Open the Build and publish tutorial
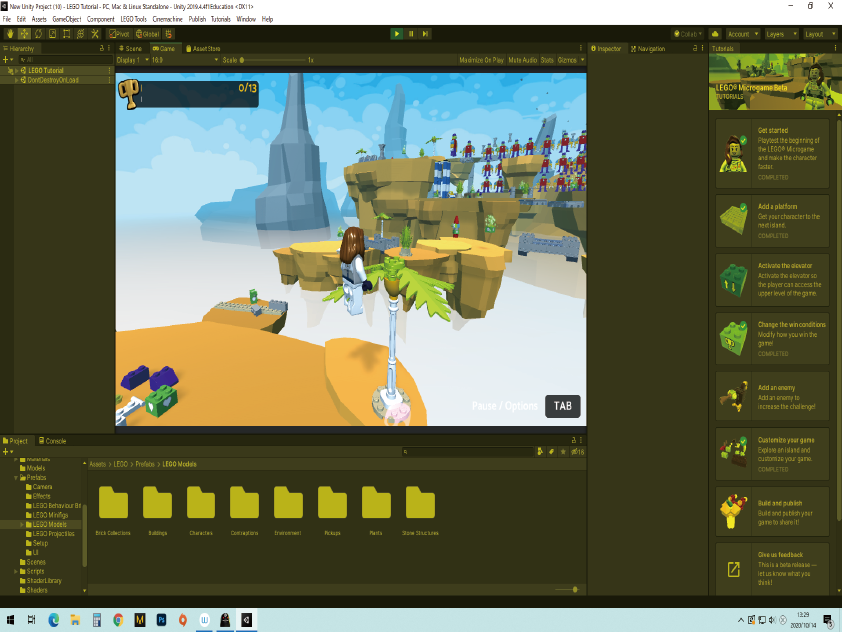 point(772,512)
